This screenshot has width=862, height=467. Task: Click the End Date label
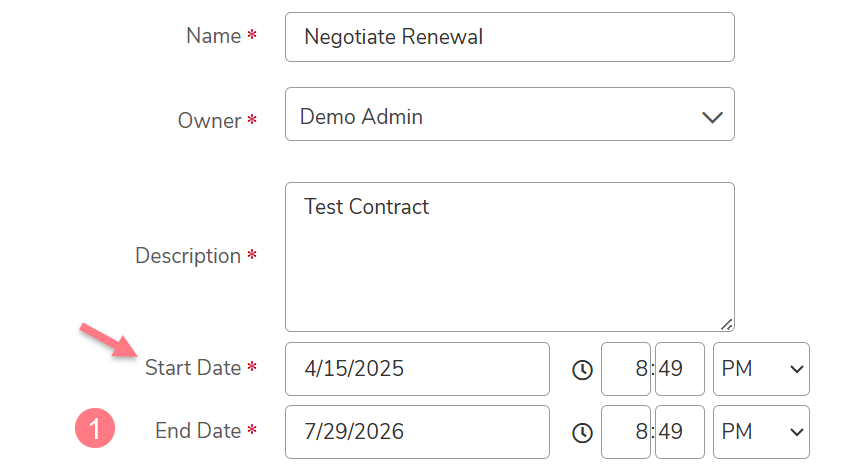pos(198,431)
